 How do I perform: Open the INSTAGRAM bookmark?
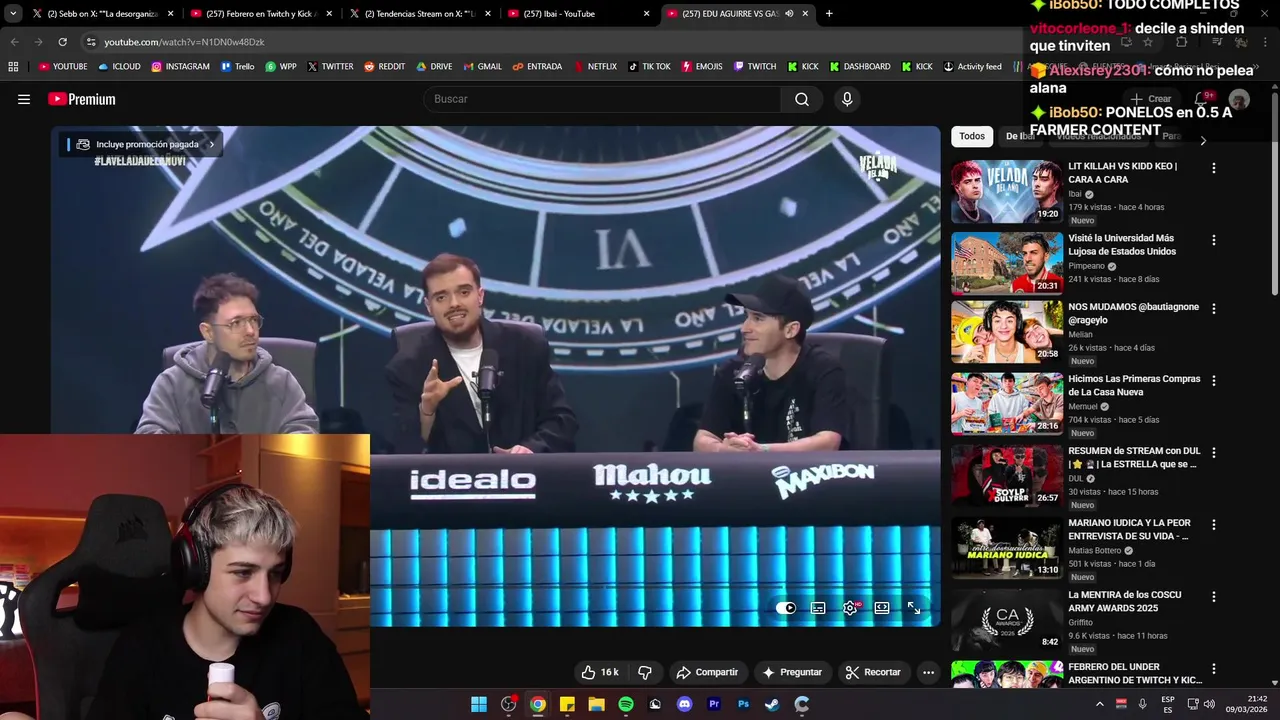pyautogui.click(x=180, y=67)
